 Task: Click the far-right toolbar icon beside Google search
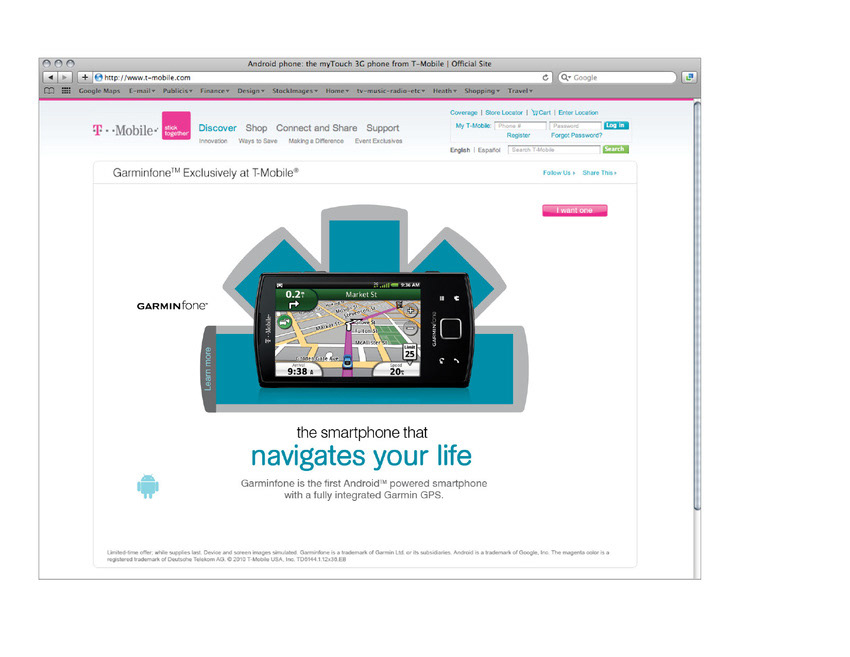point(689,78)
